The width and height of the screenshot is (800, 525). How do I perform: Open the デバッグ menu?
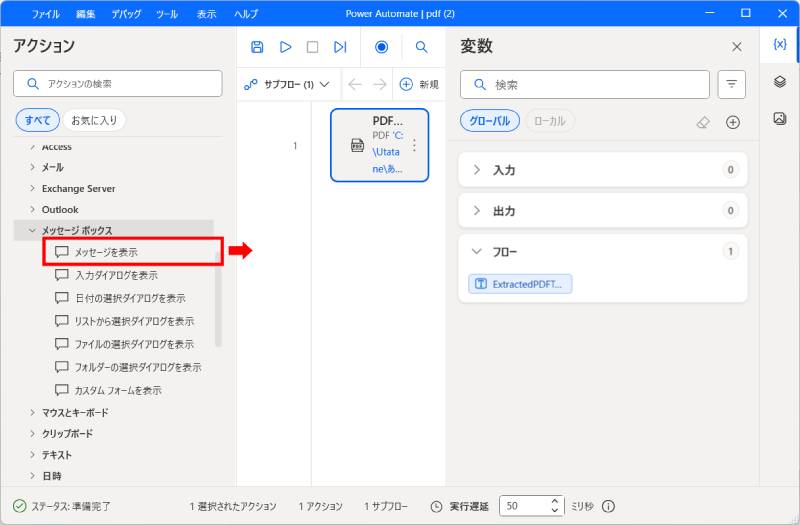[x=126, y=14]
